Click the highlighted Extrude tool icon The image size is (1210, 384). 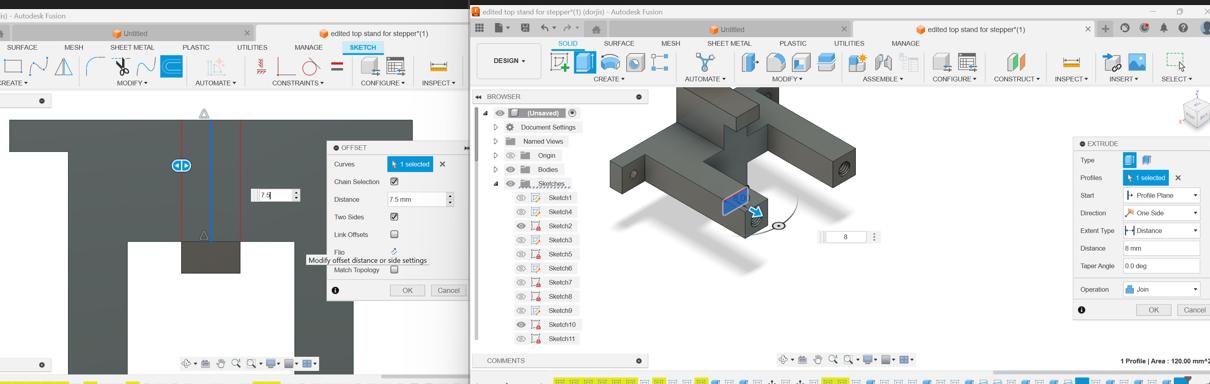coord(585,62)
